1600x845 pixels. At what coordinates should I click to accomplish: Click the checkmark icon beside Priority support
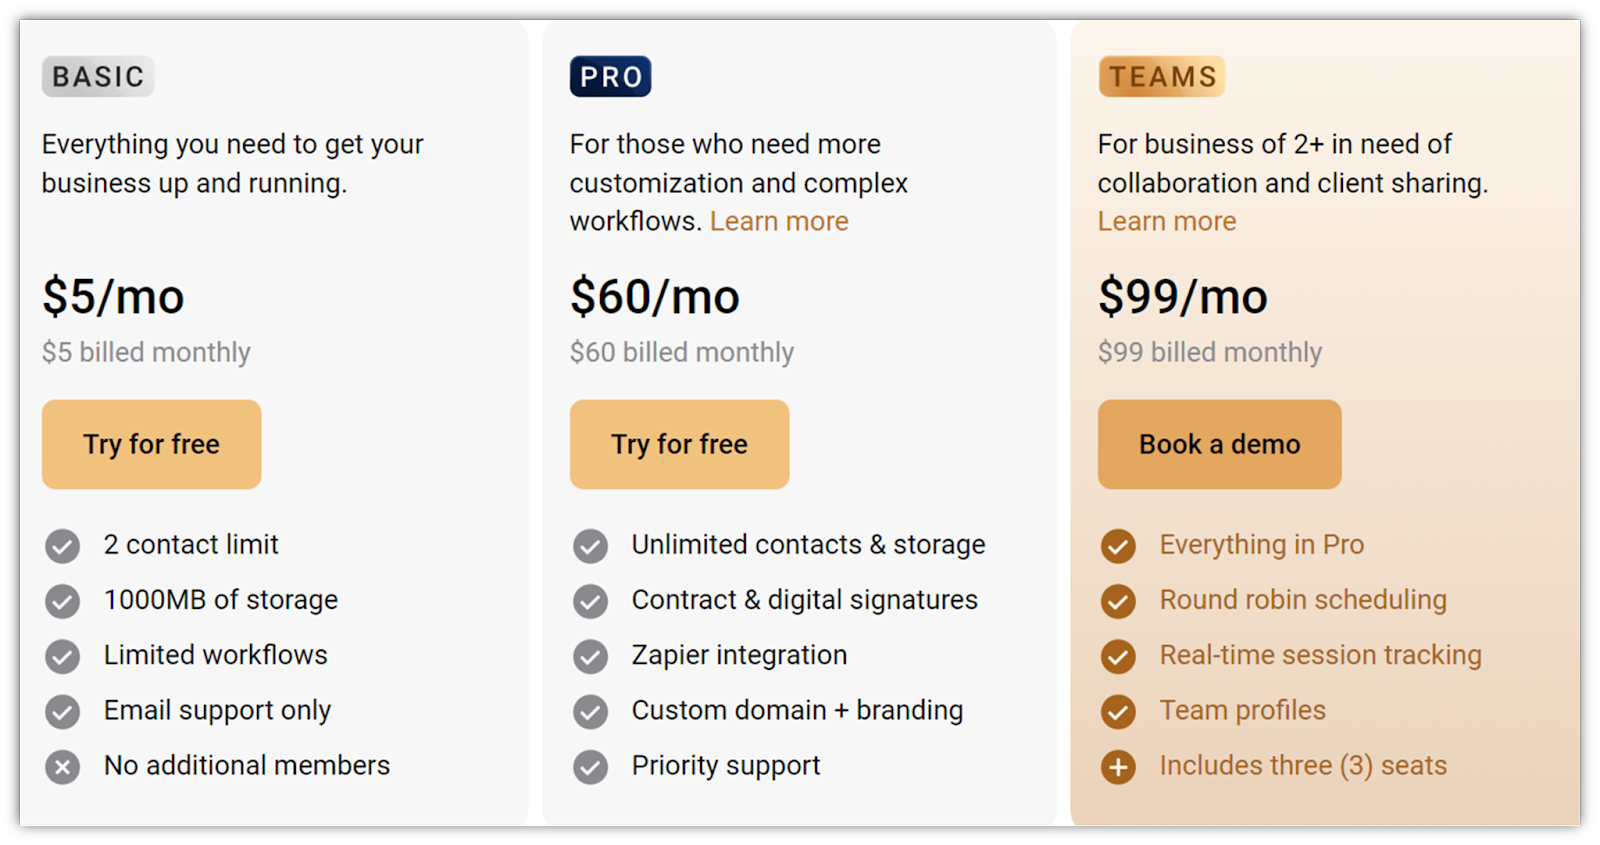(590, 767)
